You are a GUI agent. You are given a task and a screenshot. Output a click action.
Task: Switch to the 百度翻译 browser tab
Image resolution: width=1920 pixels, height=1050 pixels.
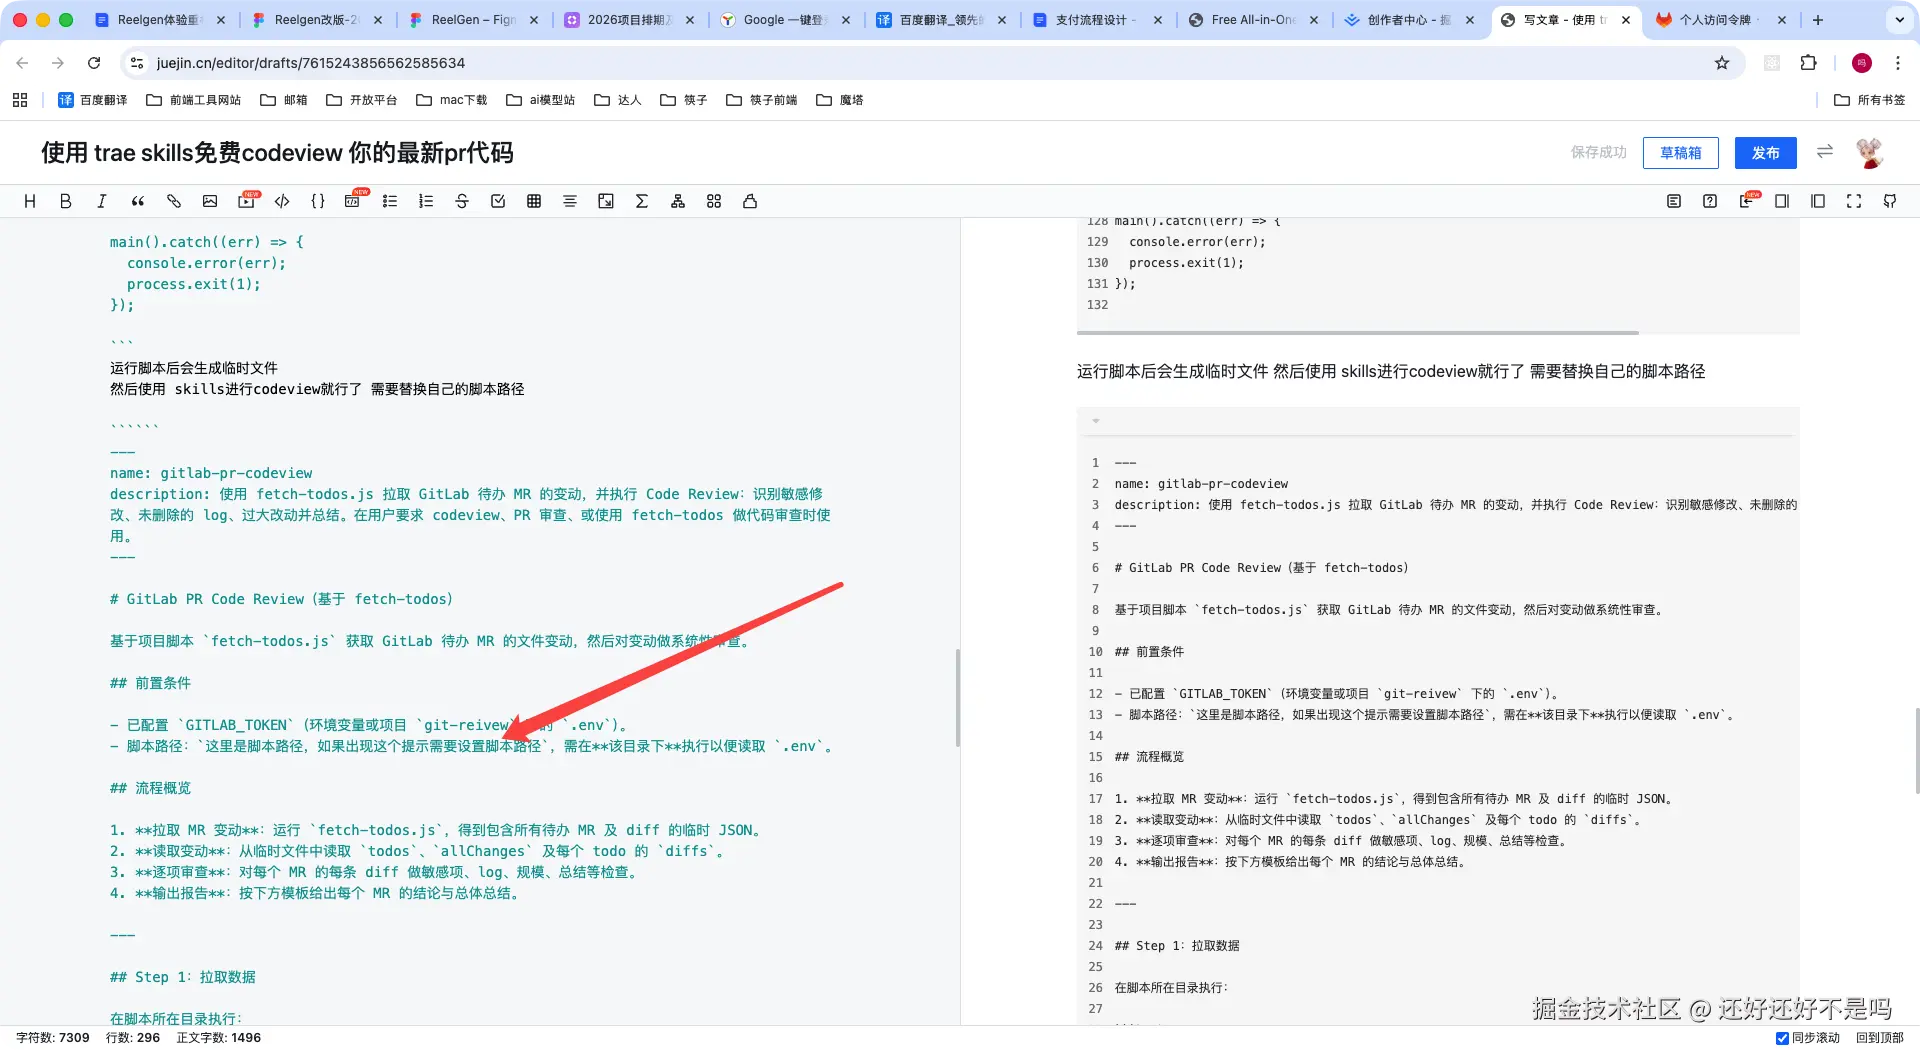pos(942,20)
